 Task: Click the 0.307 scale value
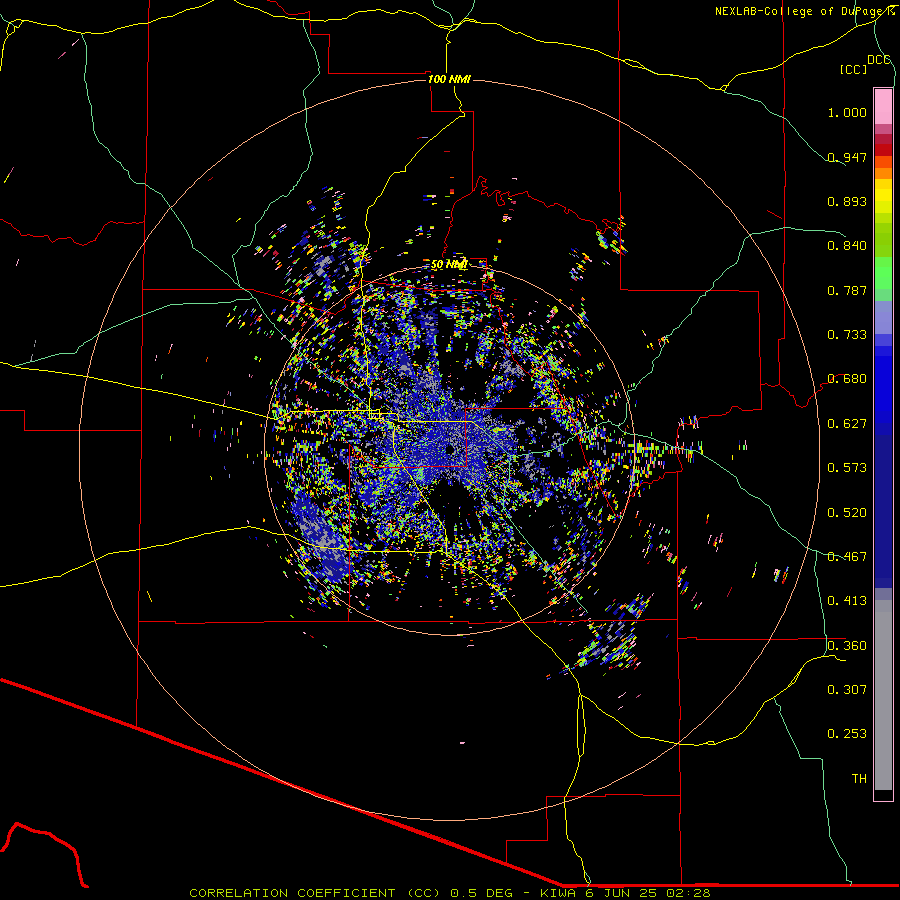[x=847, y=690]
